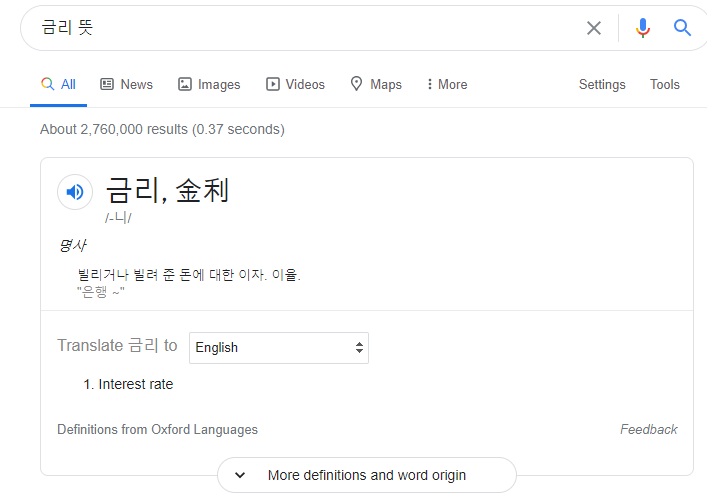
Task: Open the All results tab
Action: 59,84
